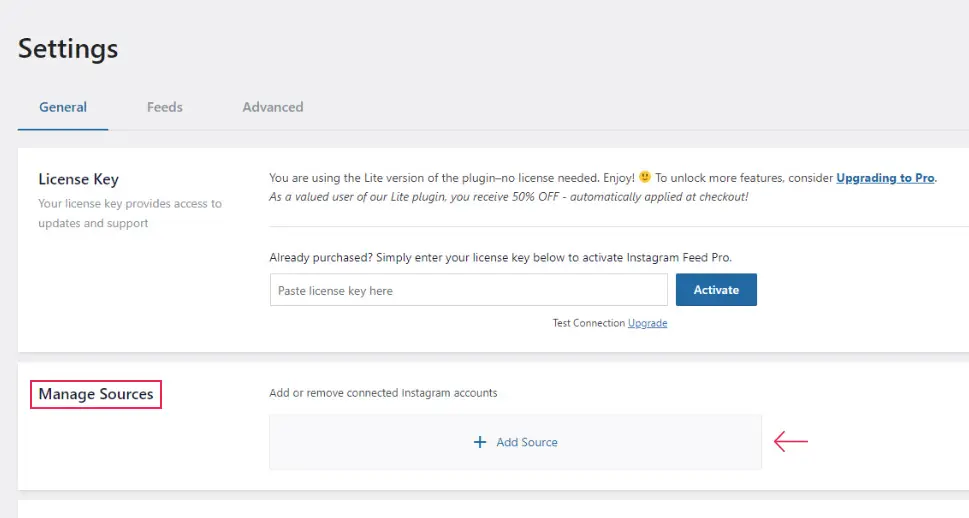Click the Test Connection text

(588, 323)
